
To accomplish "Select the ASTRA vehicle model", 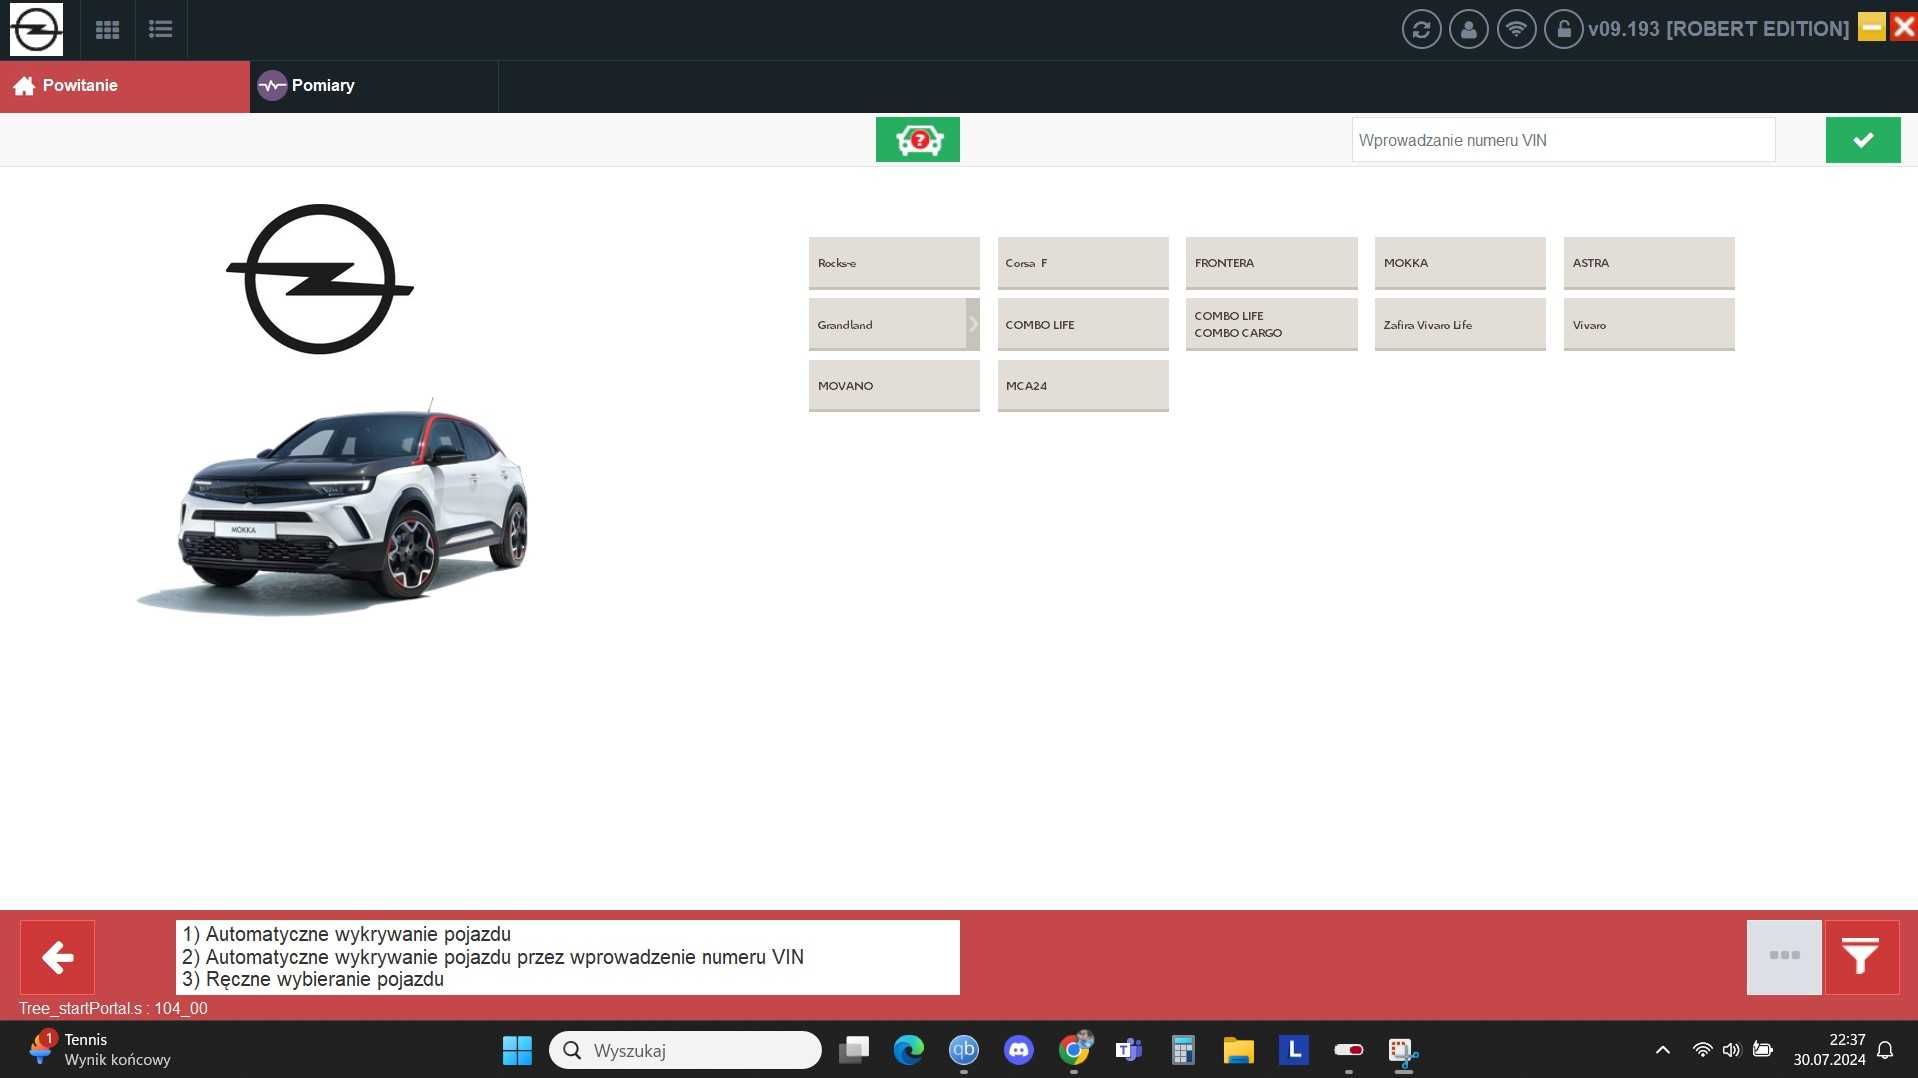I will point(1649,263).
